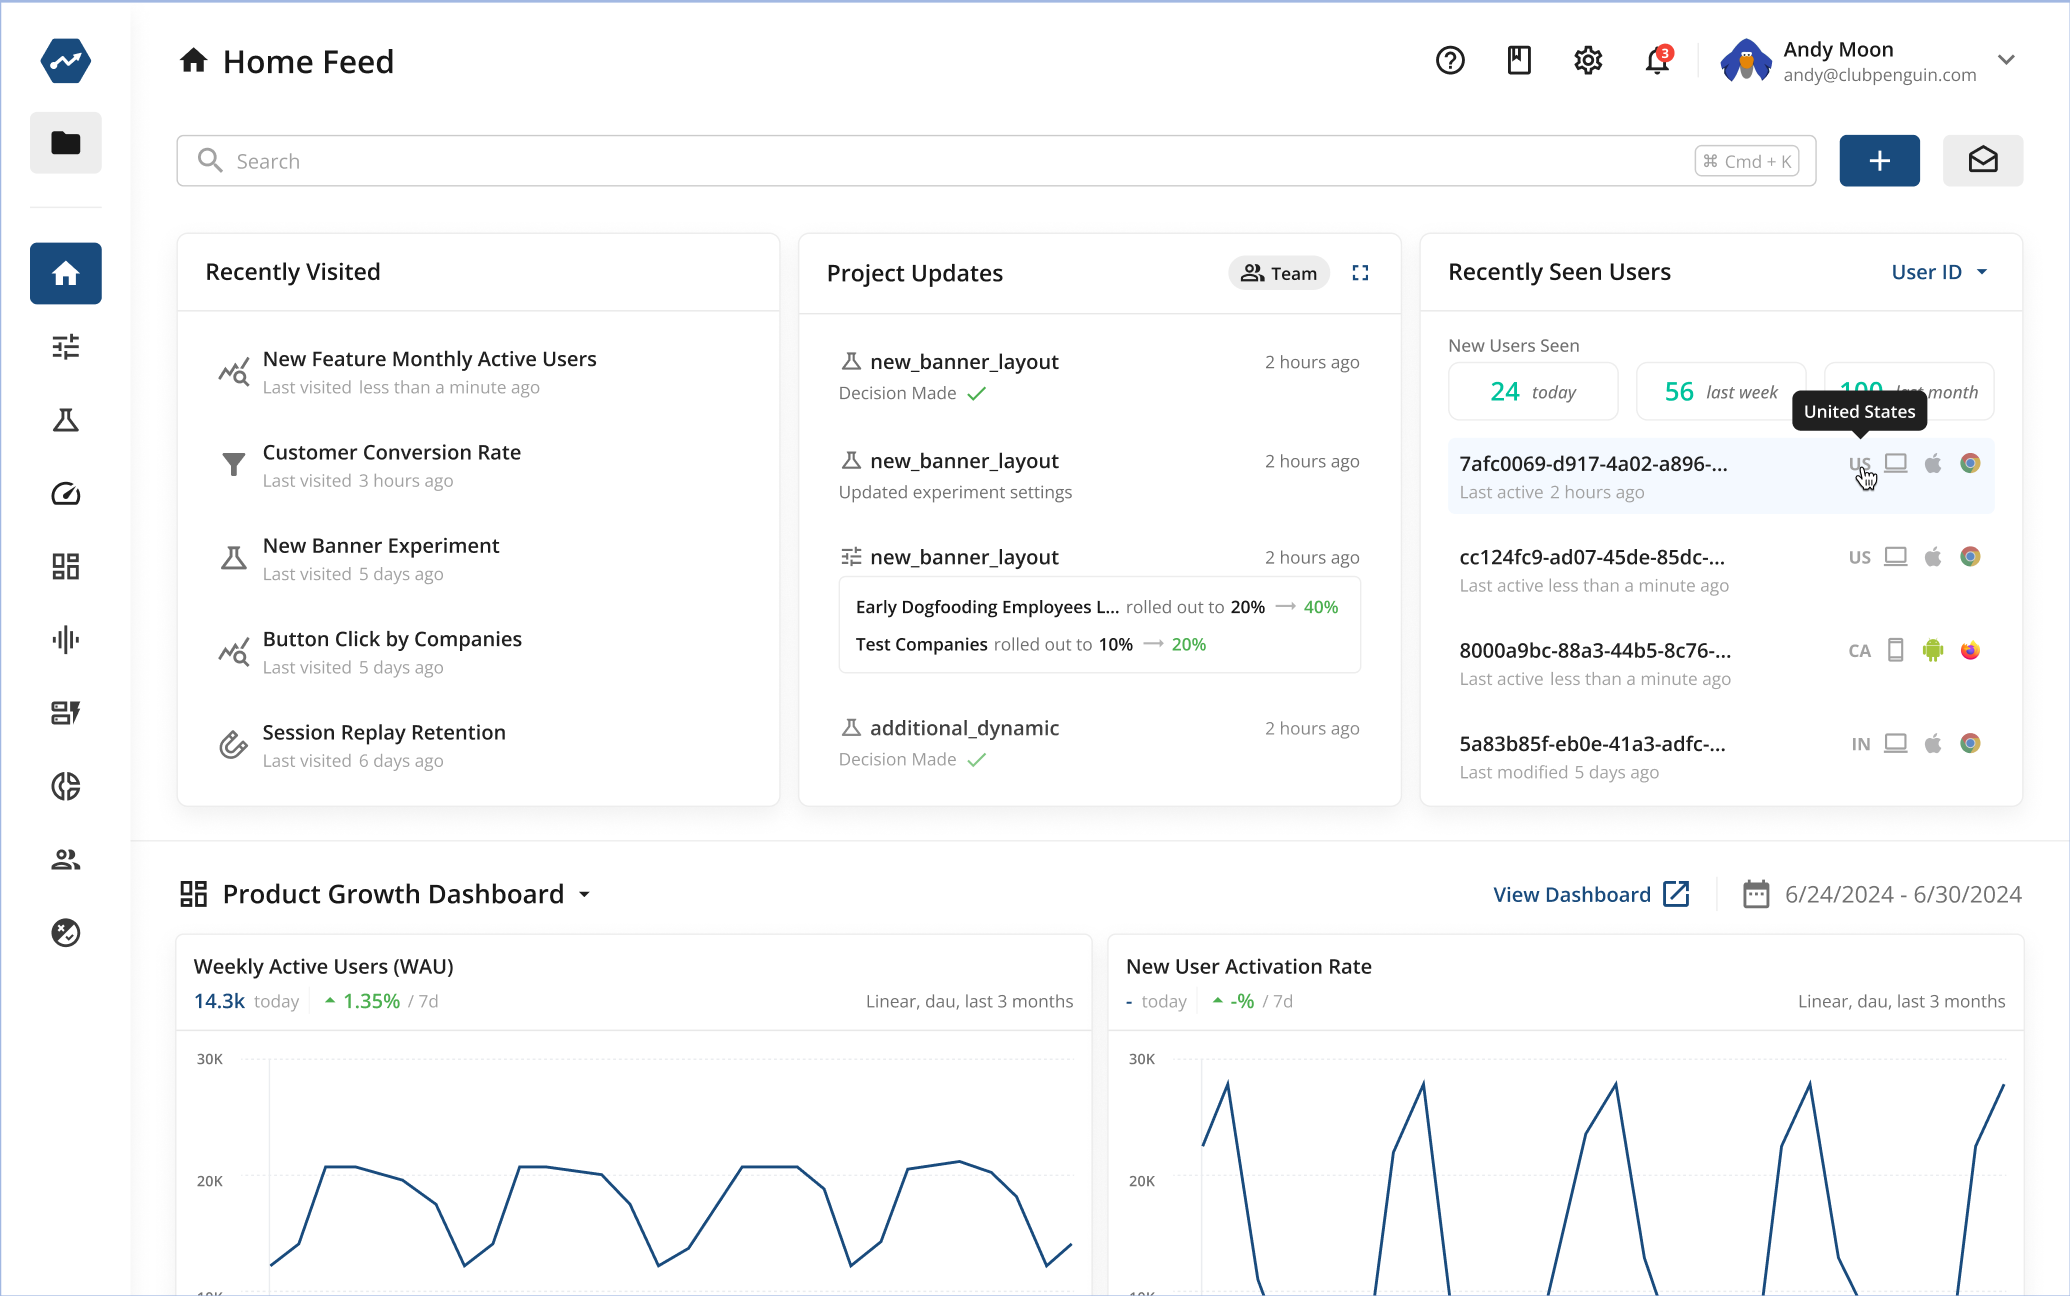Open the waveform sidebar icon
This screenshot has width=2070, height=1296.
point(66,640)
